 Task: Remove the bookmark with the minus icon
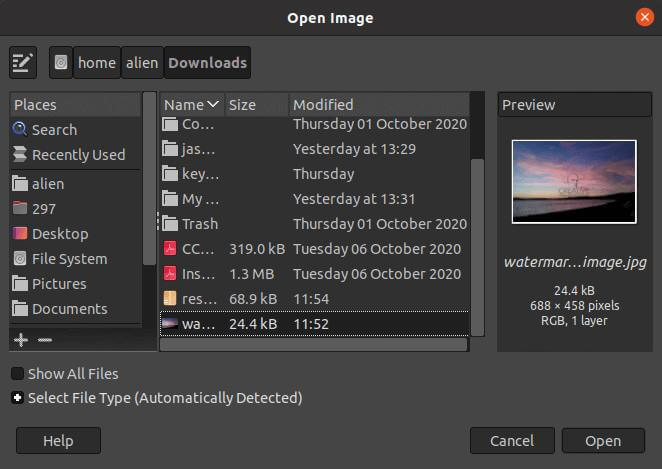45,339
